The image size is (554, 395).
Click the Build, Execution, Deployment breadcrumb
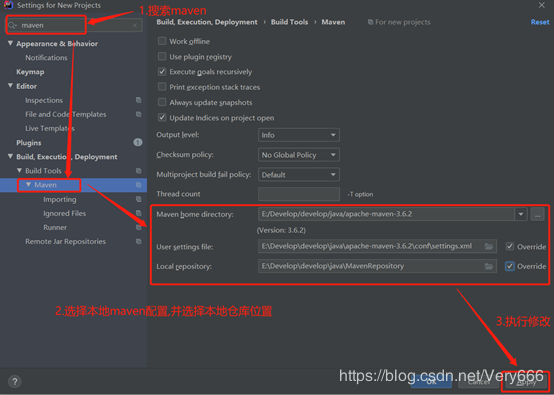pyautogui.click(x=207, y=22)
